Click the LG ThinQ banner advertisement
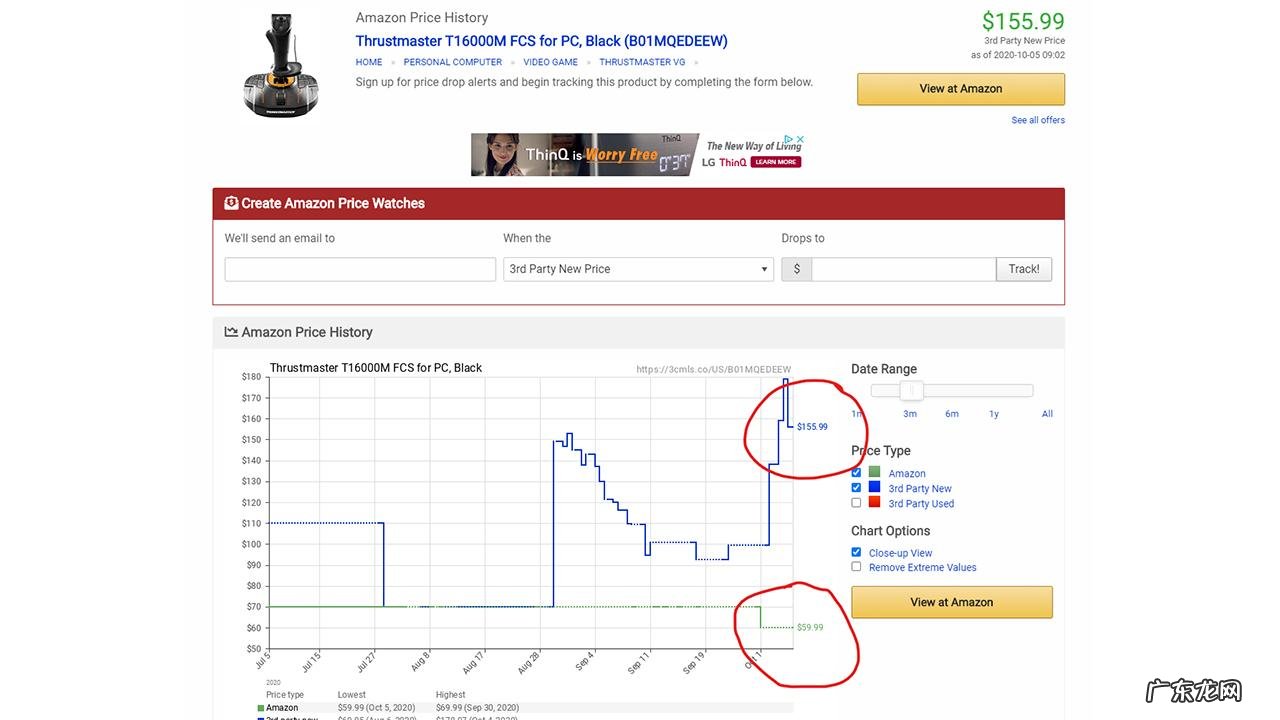1280x720 pixels. (638, 155)
